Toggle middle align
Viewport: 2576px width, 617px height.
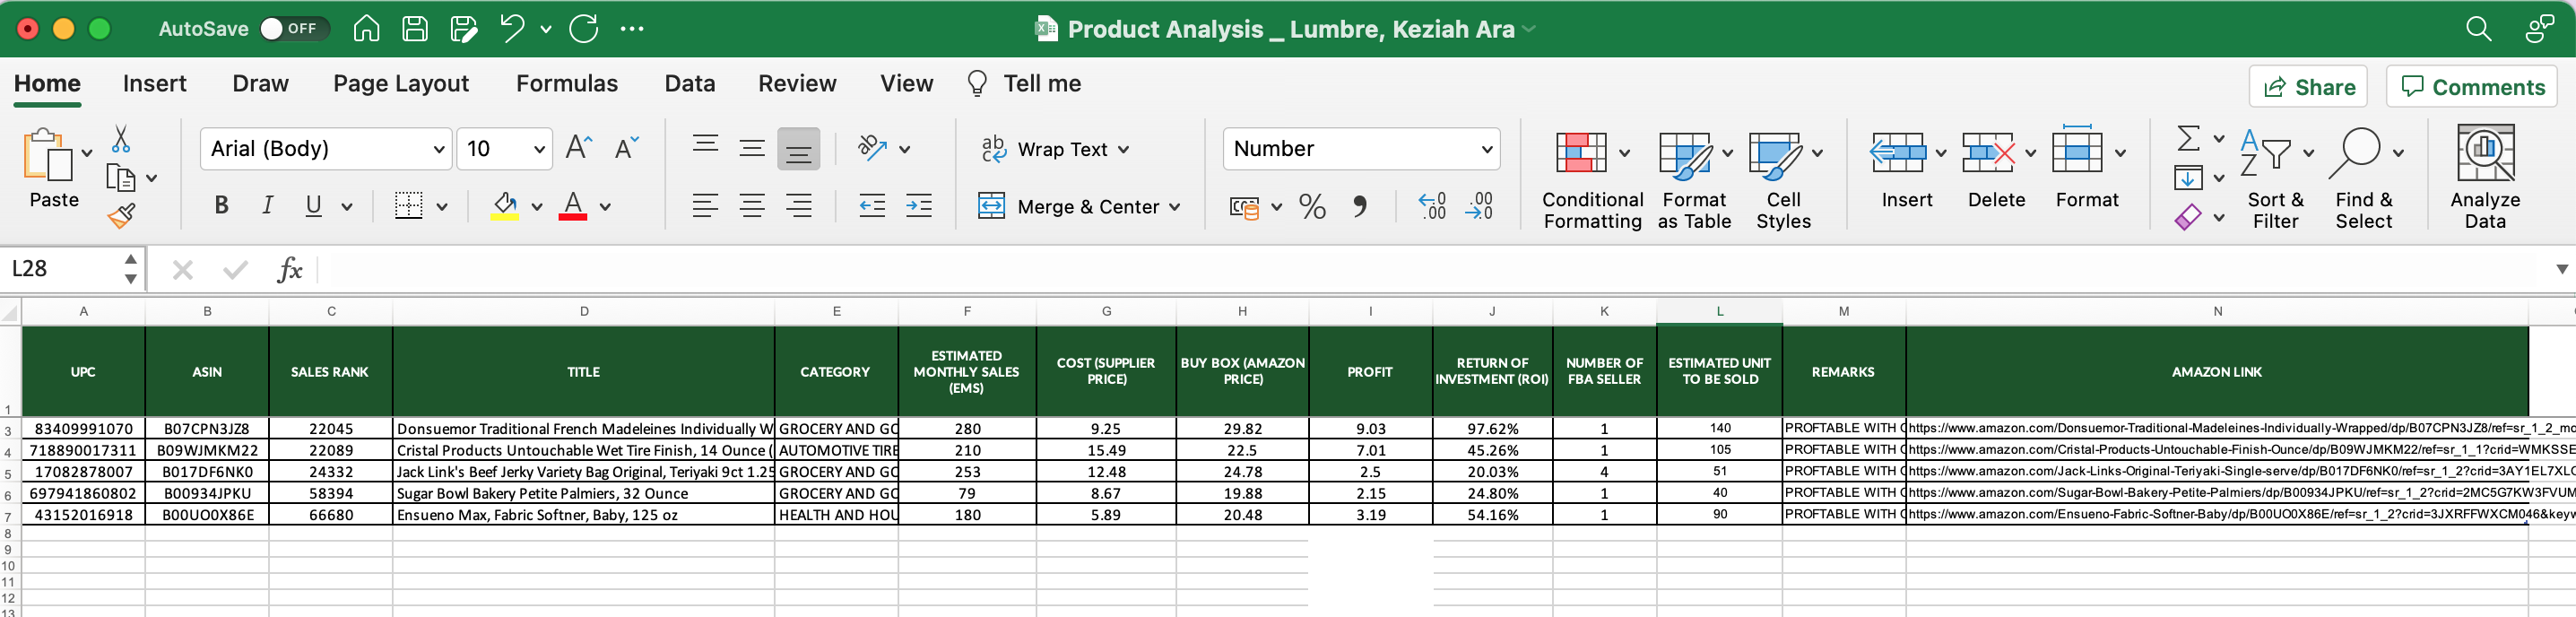[x=752, y=148]
